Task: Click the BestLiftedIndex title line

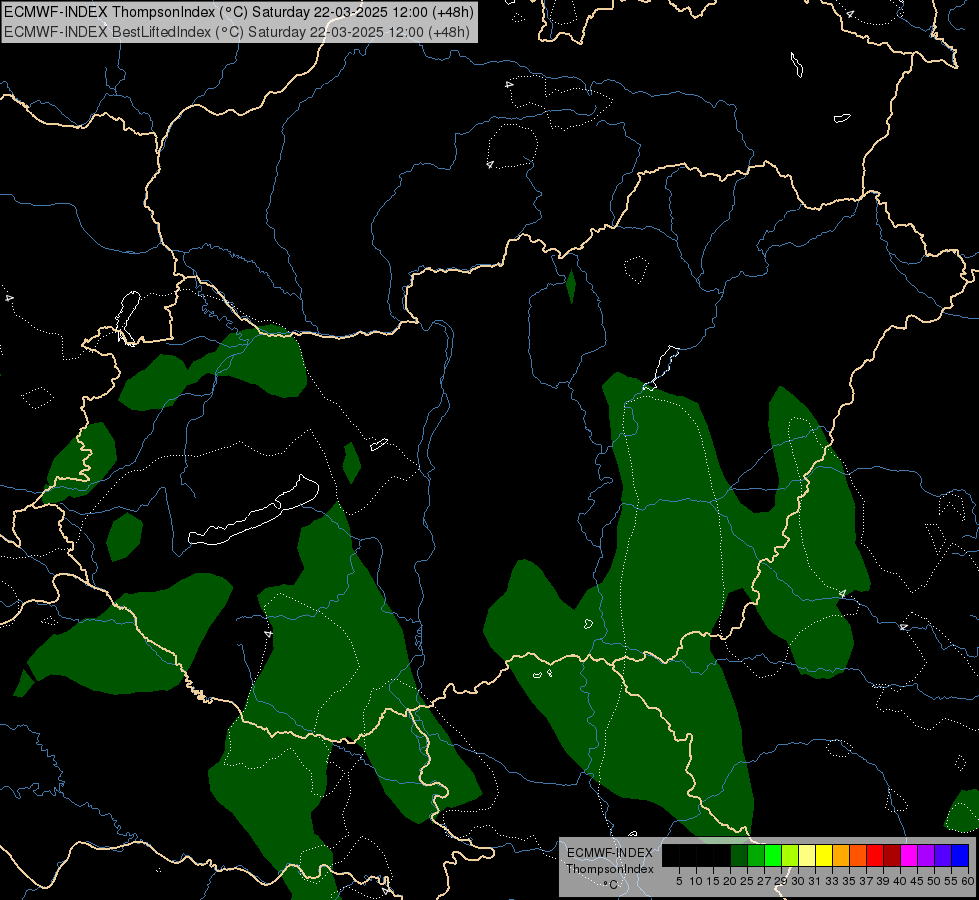Action: pos(237,31)
